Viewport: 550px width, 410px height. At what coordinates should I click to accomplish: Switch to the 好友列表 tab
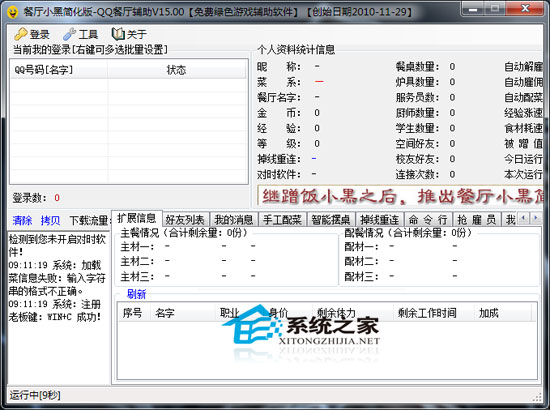point(185,220)
